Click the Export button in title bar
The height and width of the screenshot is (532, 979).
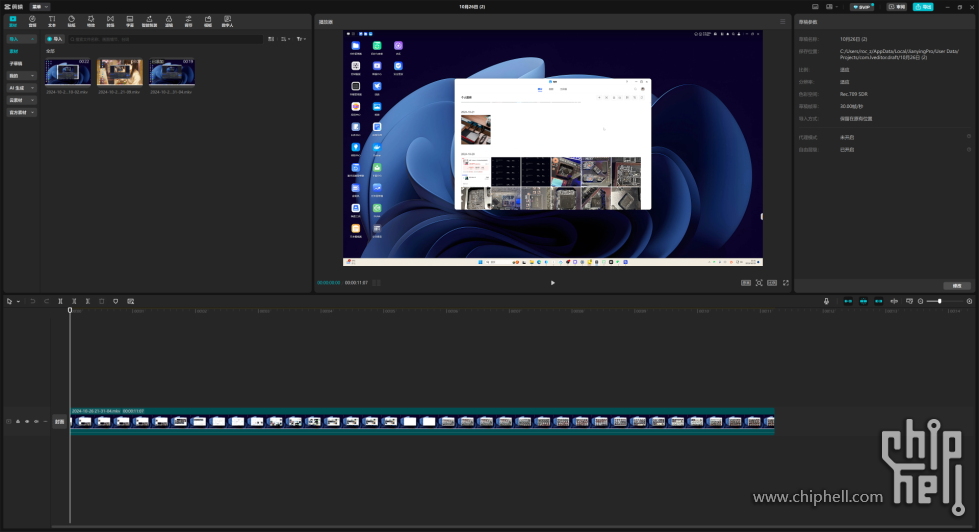923,7
